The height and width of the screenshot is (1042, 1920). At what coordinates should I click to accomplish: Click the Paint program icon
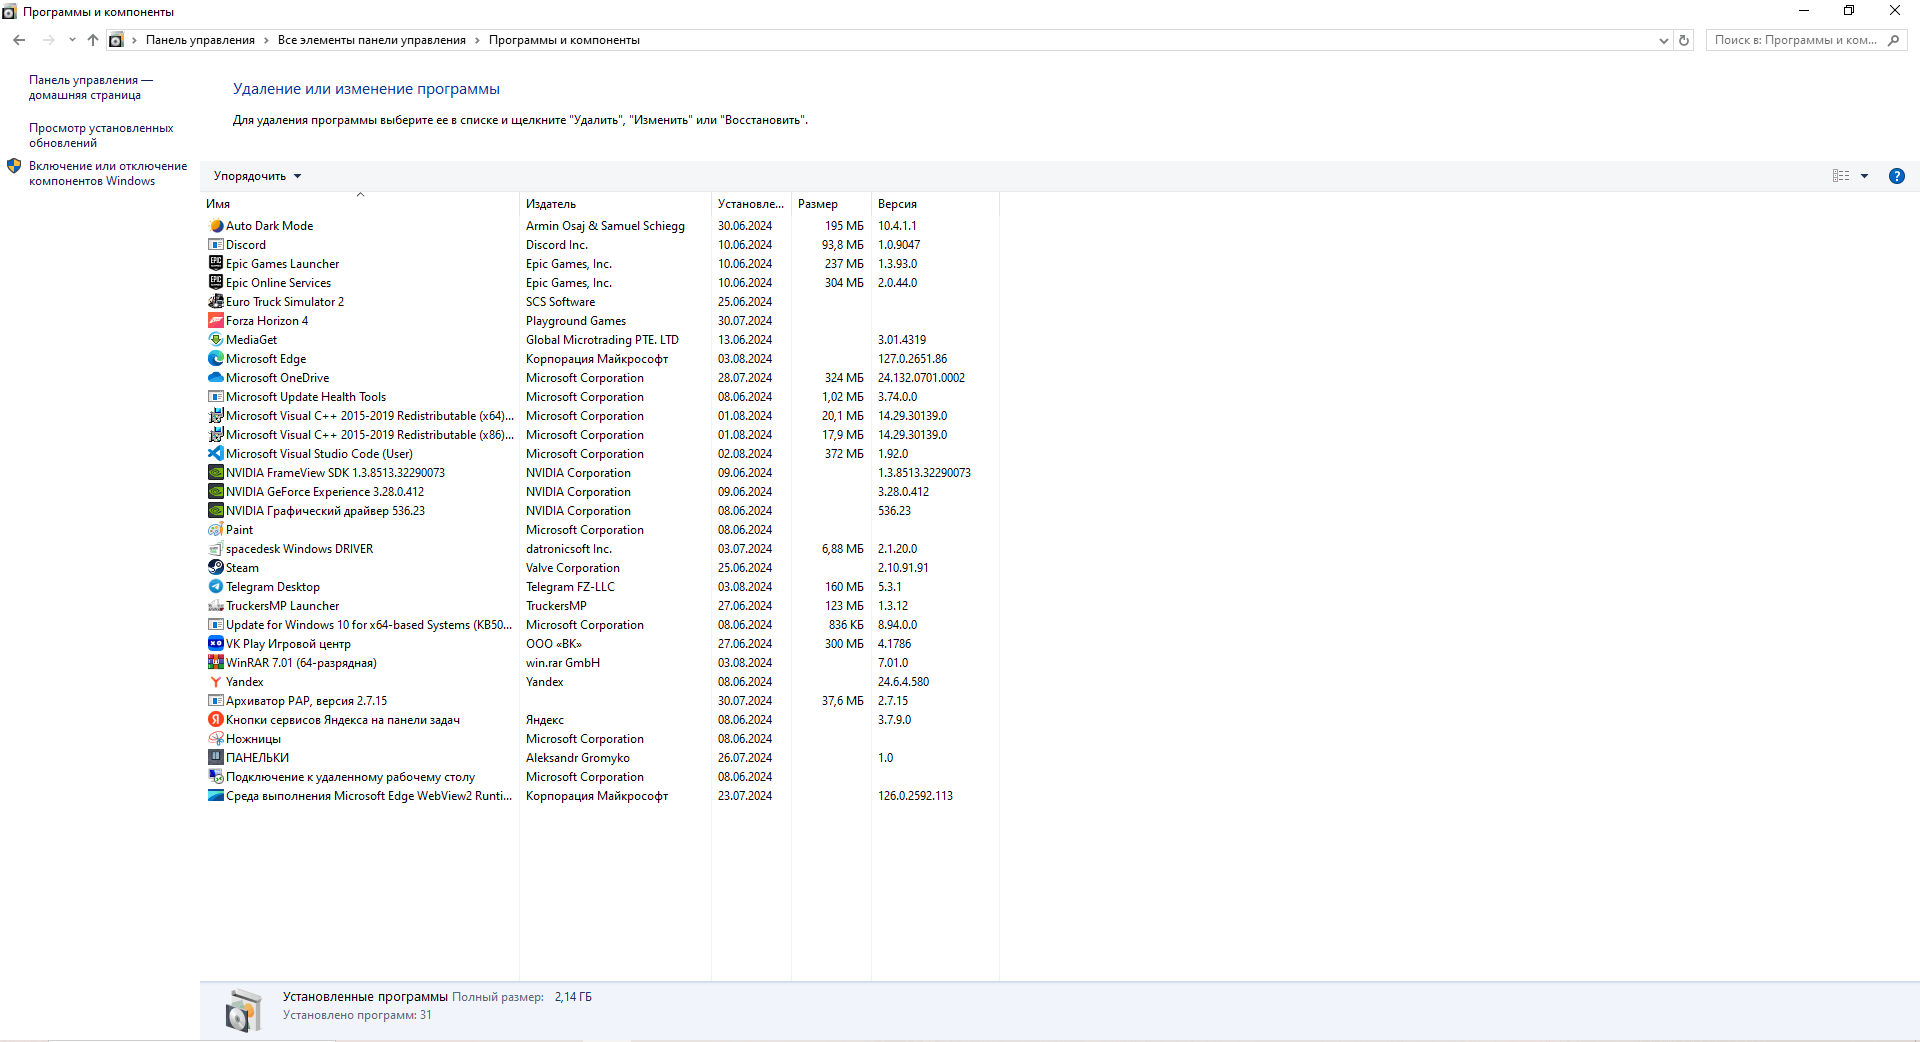click(x=216, y=530)
